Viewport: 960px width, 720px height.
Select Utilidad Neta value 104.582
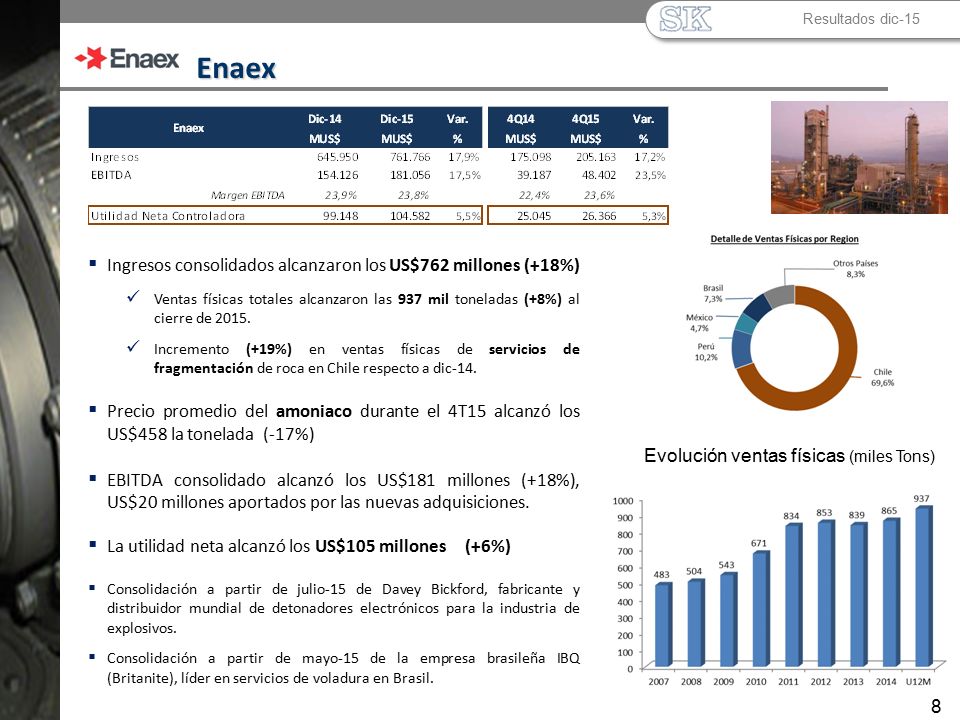(x=410, y=216)
